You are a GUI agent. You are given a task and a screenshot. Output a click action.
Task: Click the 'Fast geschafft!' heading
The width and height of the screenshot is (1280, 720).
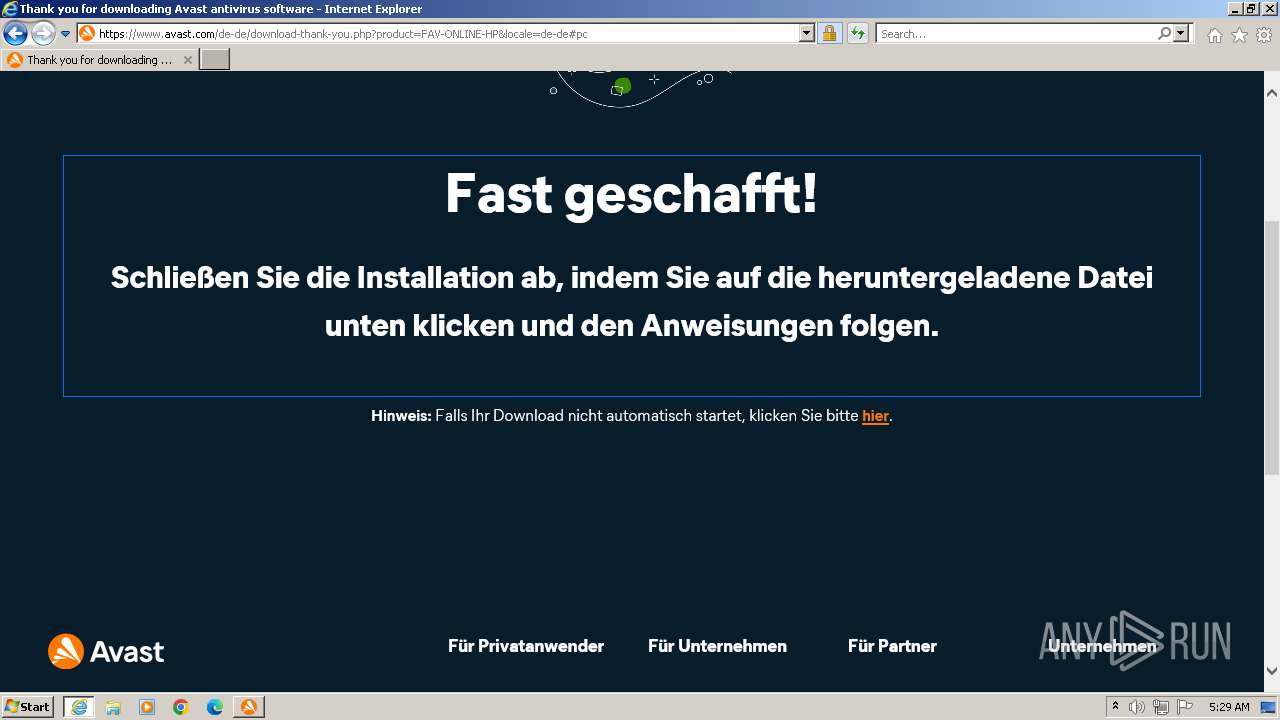(x=631, y=193)
